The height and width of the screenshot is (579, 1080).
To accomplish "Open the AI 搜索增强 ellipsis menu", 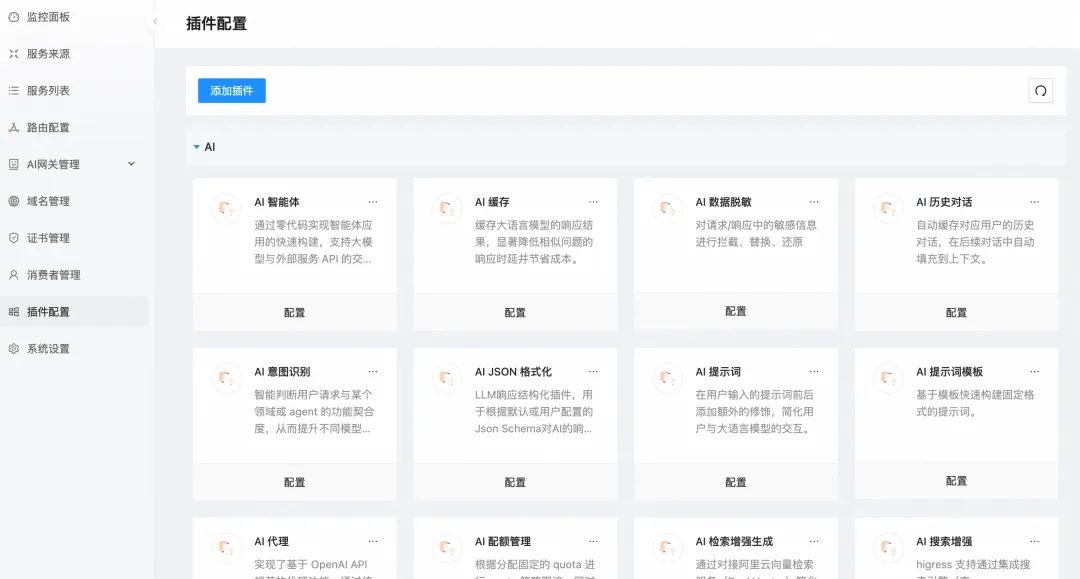I will point(1035,541).
